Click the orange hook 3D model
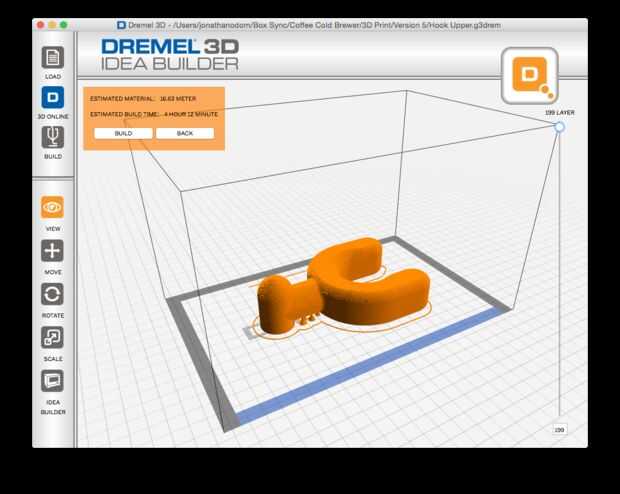This screenshot has height=494, width=620. [x=343, y=287]
